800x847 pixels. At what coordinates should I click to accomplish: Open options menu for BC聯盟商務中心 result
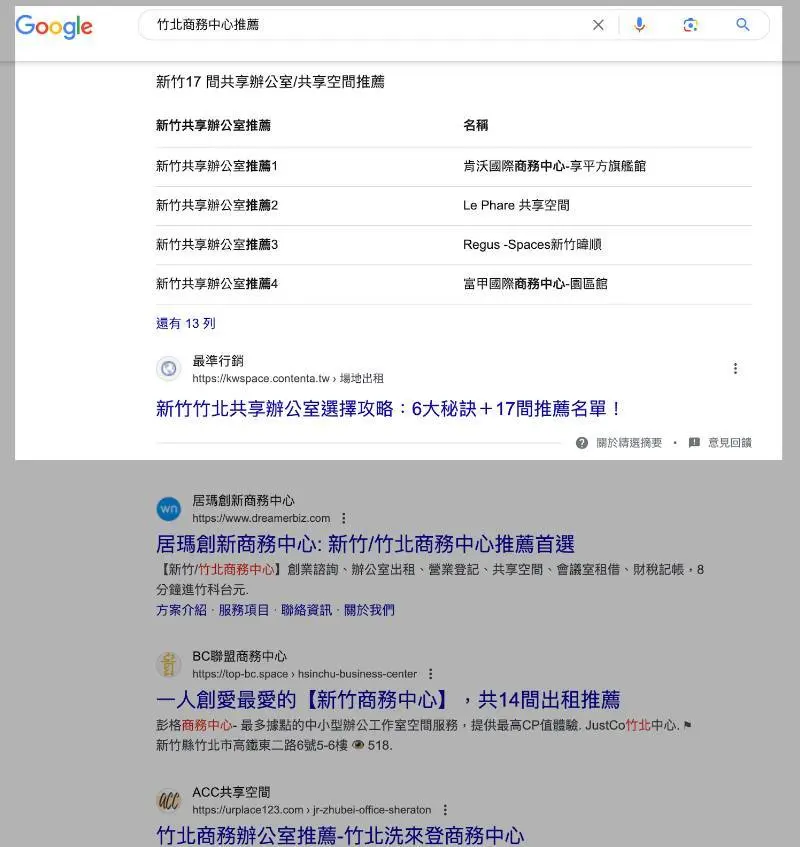coord(431,674)
